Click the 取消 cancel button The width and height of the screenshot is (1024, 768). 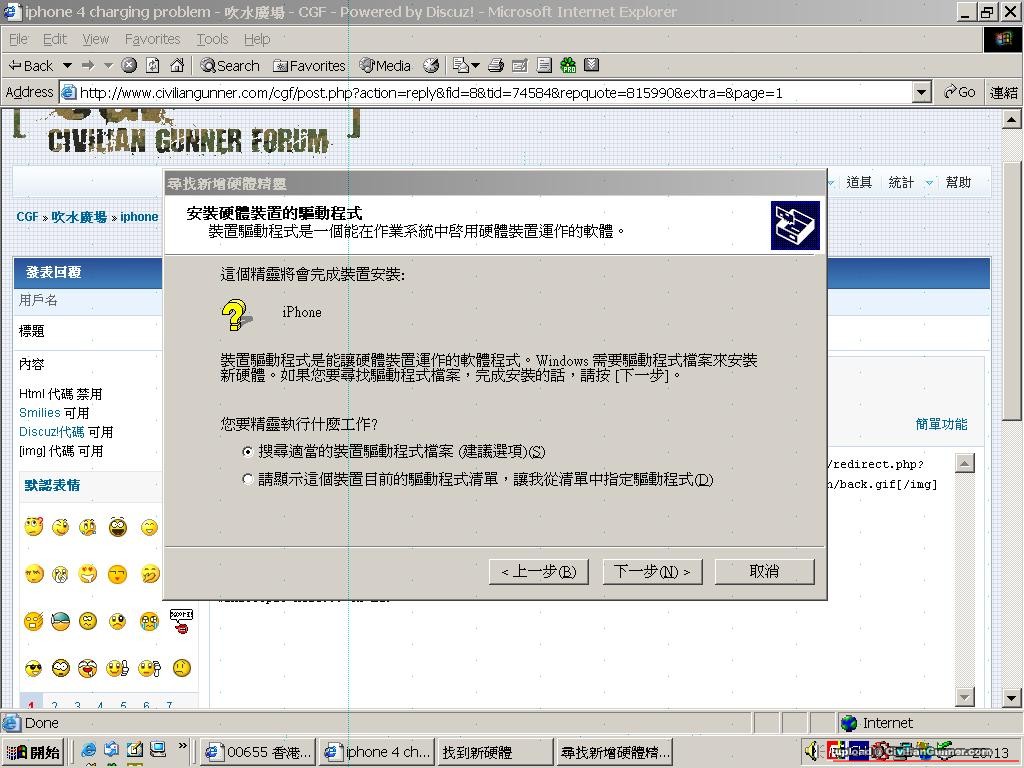click(x=764, y=572)
